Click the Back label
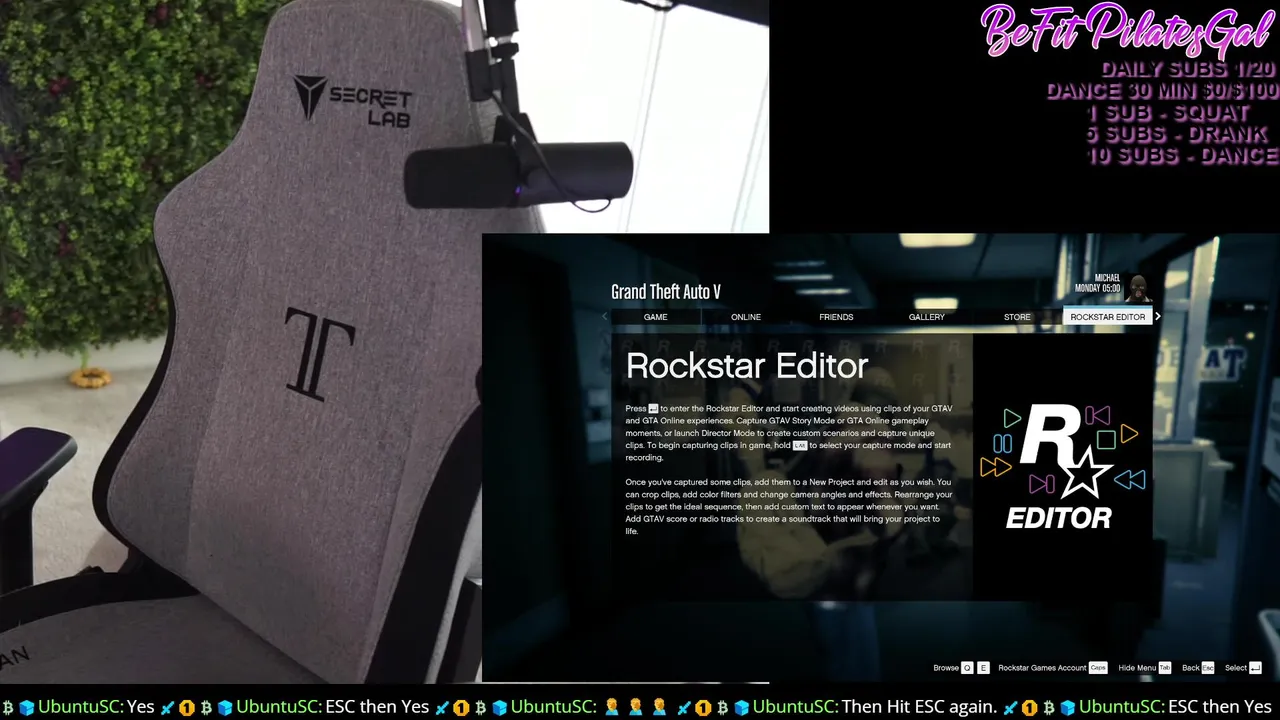 click(1190, 668)
